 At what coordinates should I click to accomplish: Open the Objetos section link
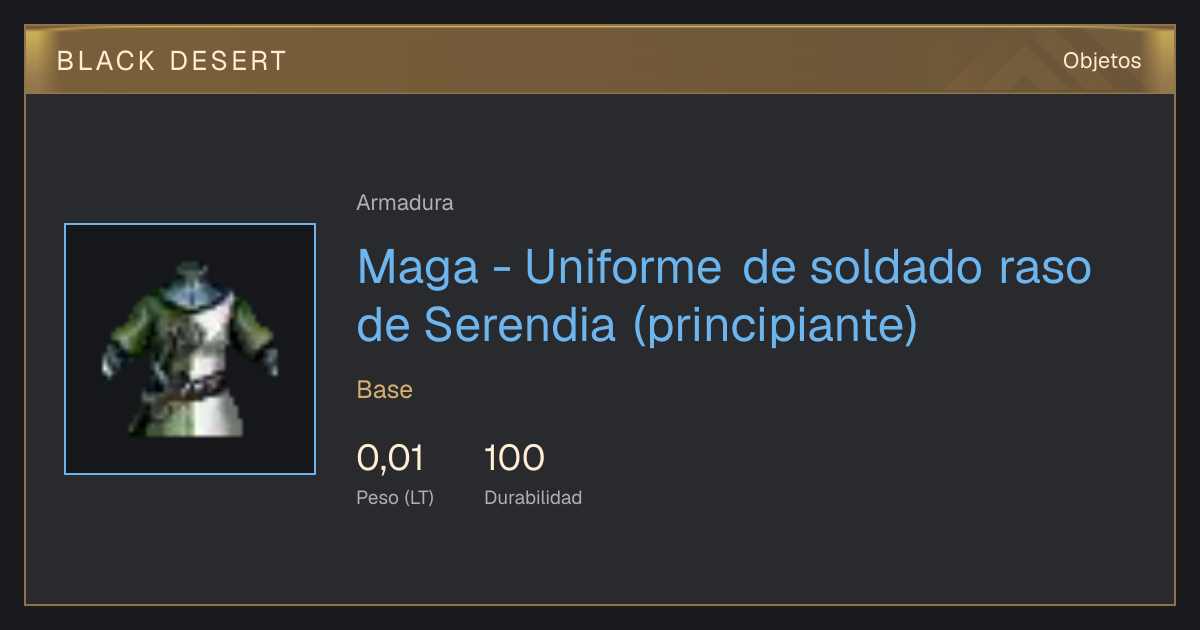click(x=1102, y=61)
